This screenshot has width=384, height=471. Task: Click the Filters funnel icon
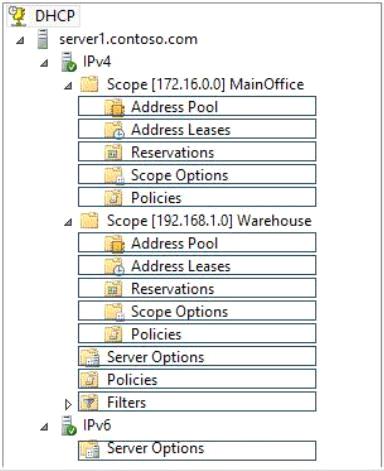(89, 402)
